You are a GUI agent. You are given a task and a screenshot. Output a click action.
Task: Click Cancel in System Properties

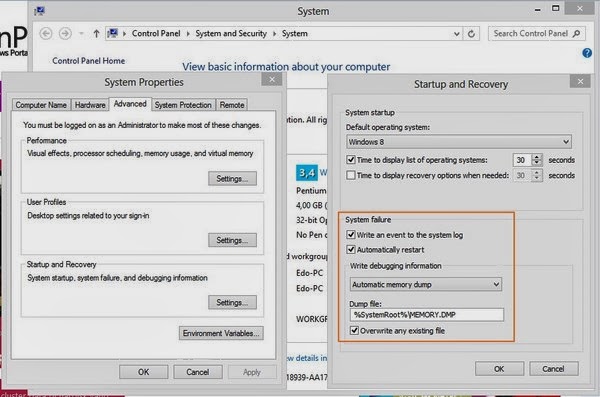pyautogui.click(x=198, y=372)
